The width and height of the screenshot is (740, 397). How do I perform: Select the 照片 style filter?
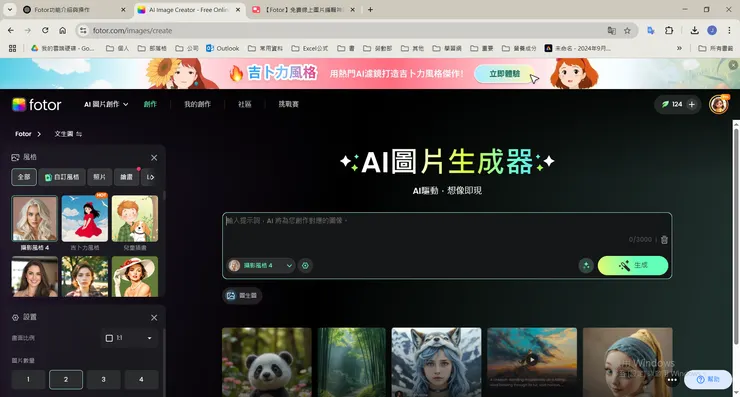pos(100,177)
